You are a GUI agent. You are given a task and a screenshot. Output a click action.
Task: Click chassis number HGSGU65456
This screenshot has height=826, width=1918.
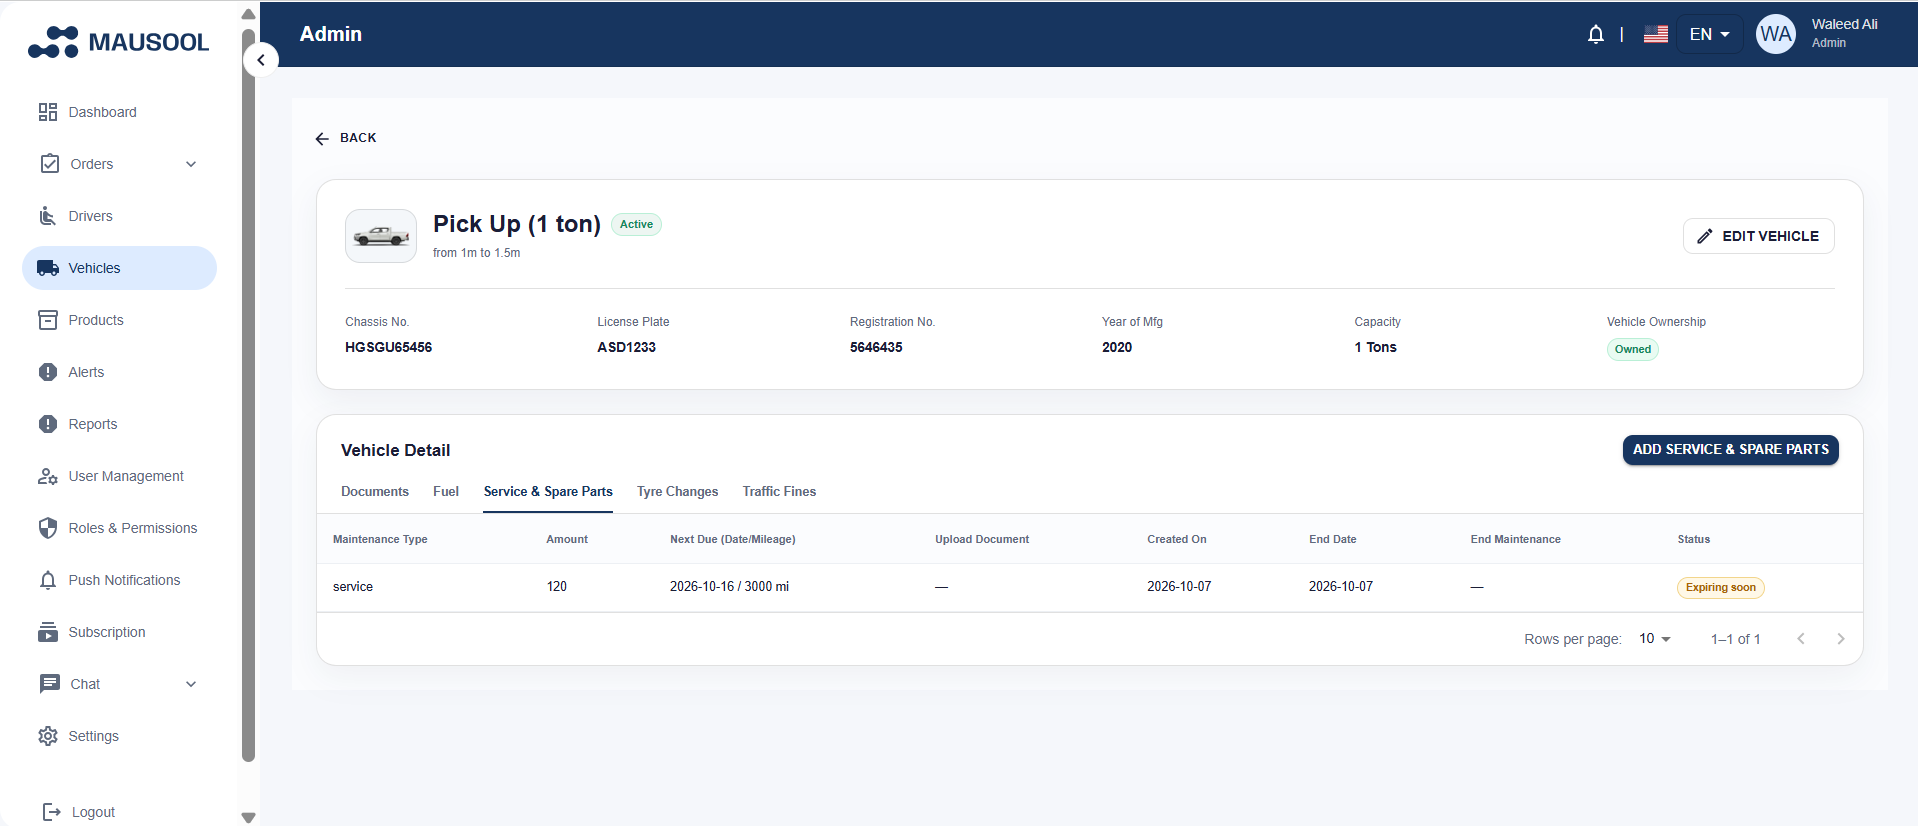click(388, 347)
